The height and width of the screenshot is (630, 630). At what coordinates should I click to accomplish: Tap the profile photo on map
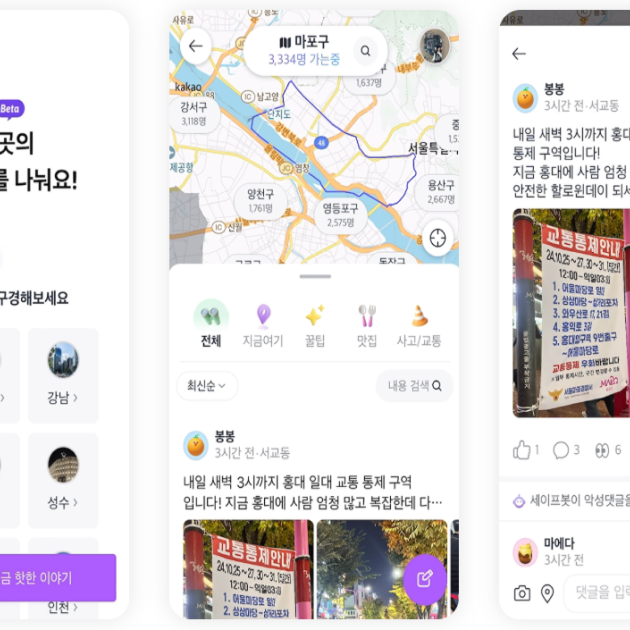[434, 45]
